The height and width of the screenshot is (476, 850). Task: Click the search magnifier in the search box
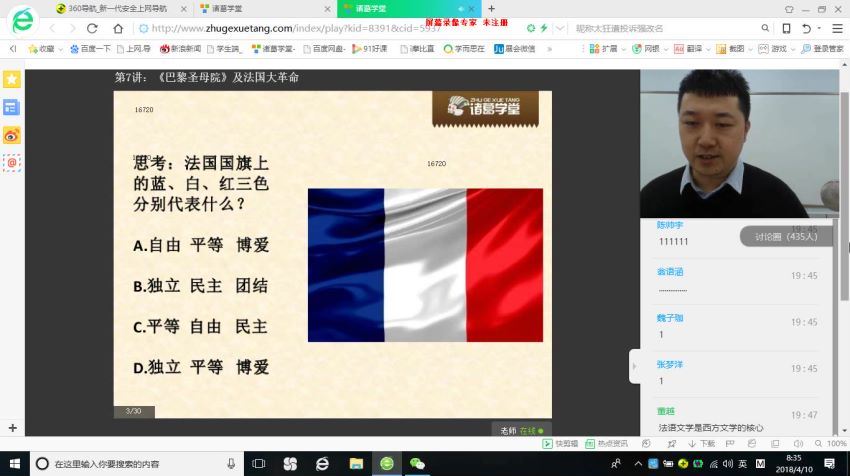(x=765, y=28)
